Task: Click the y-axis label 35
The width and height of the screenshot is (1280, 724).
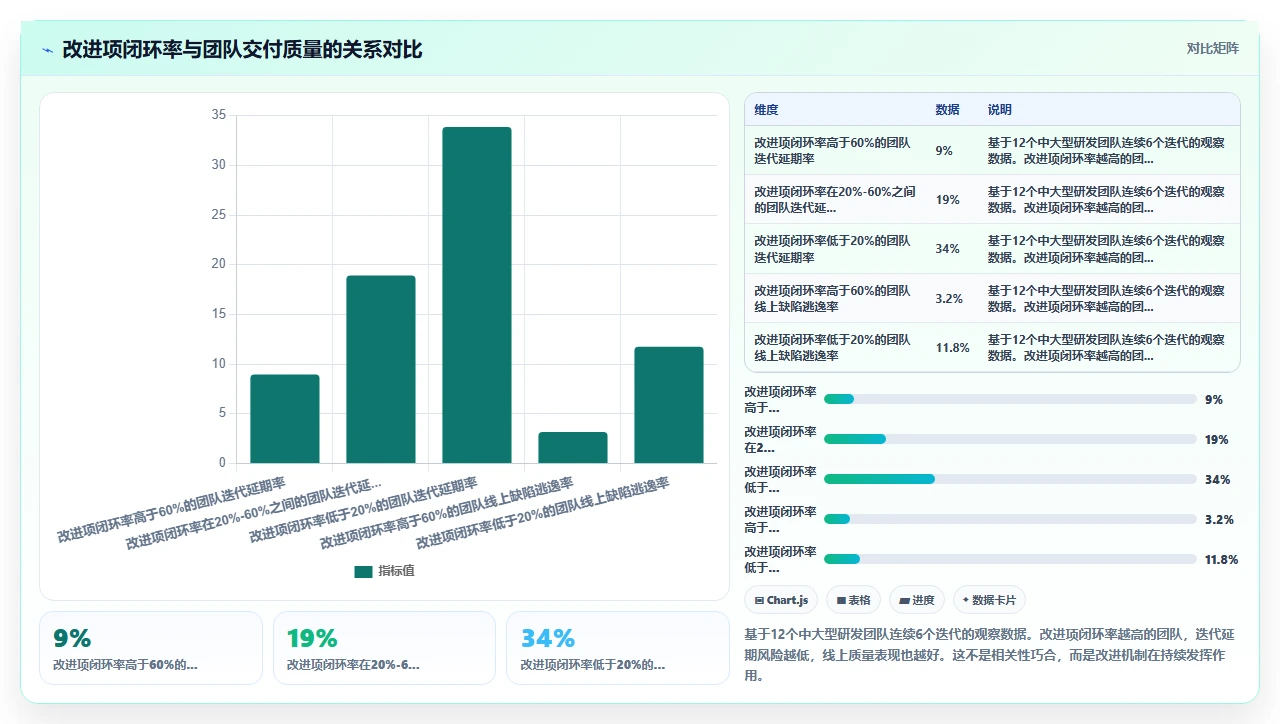Action: 218,115
